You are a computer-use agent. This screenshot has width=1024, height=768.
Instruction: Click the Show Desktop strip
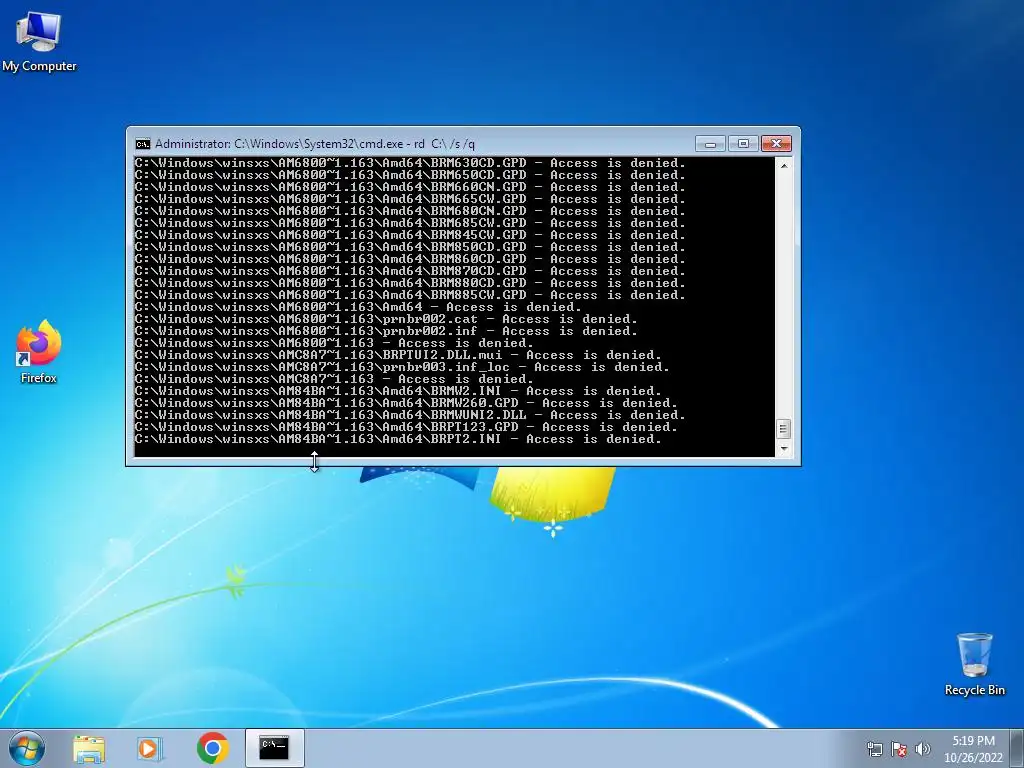(1017, 748)
